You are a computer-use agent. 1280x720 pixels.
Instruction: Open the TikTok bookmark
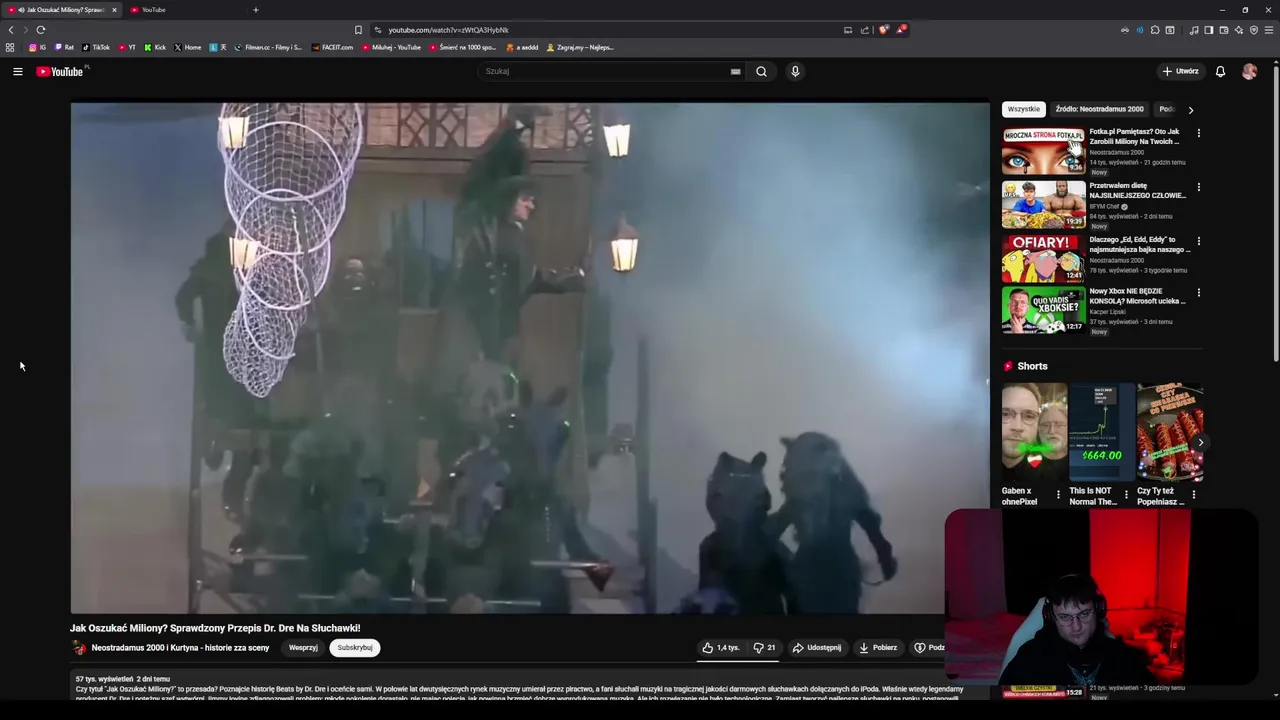click(x=96, y=47)
